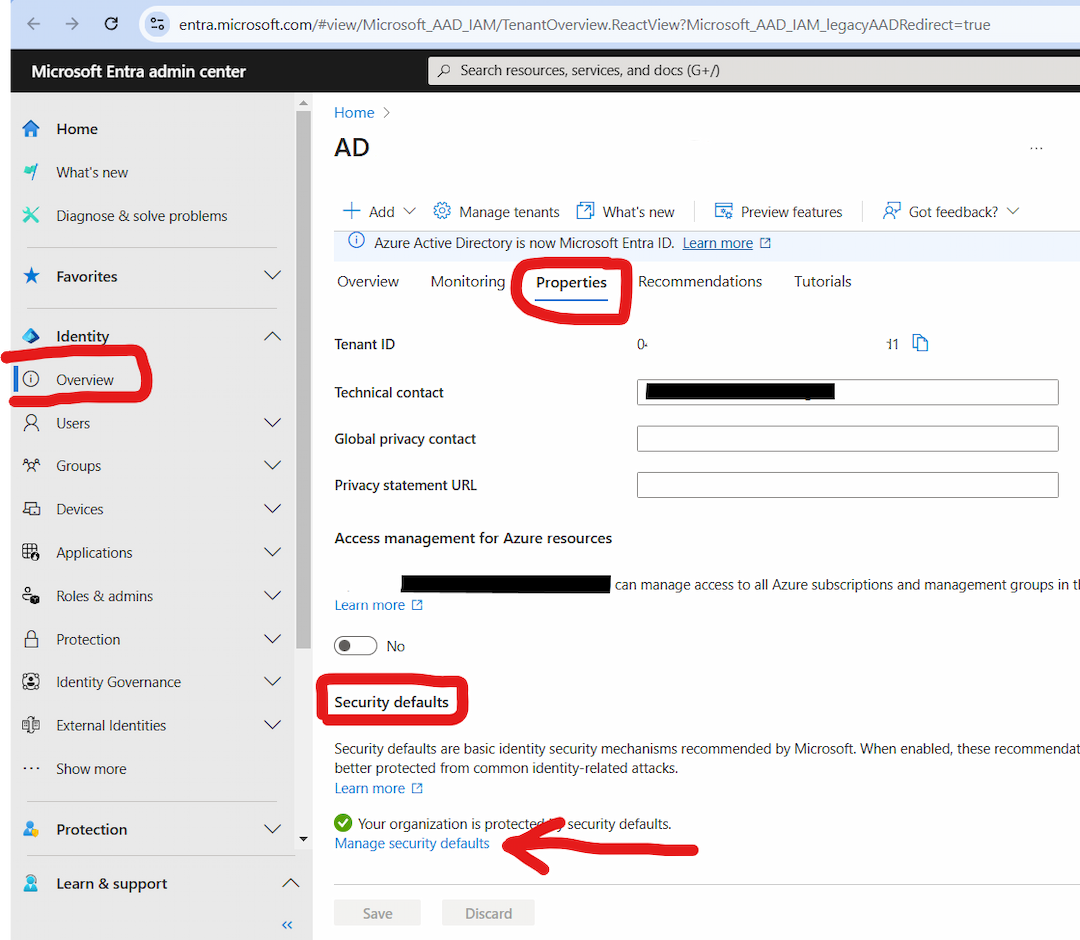This screenshot has width=1080, height=940.
Task: Click the What's new sidebar icon
Action: pyautogui.click(x=31, y=172)
